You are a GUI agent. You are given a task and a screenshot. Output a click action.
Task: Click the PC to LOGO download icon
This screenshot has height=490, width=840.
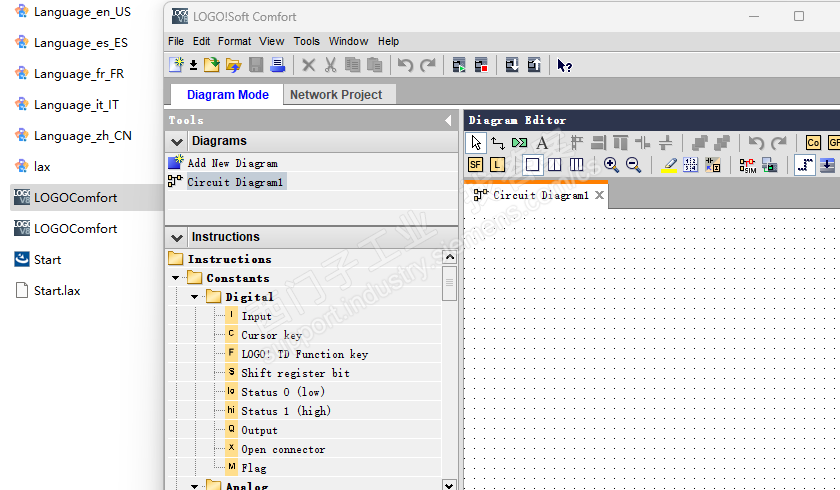coord(512,65)
